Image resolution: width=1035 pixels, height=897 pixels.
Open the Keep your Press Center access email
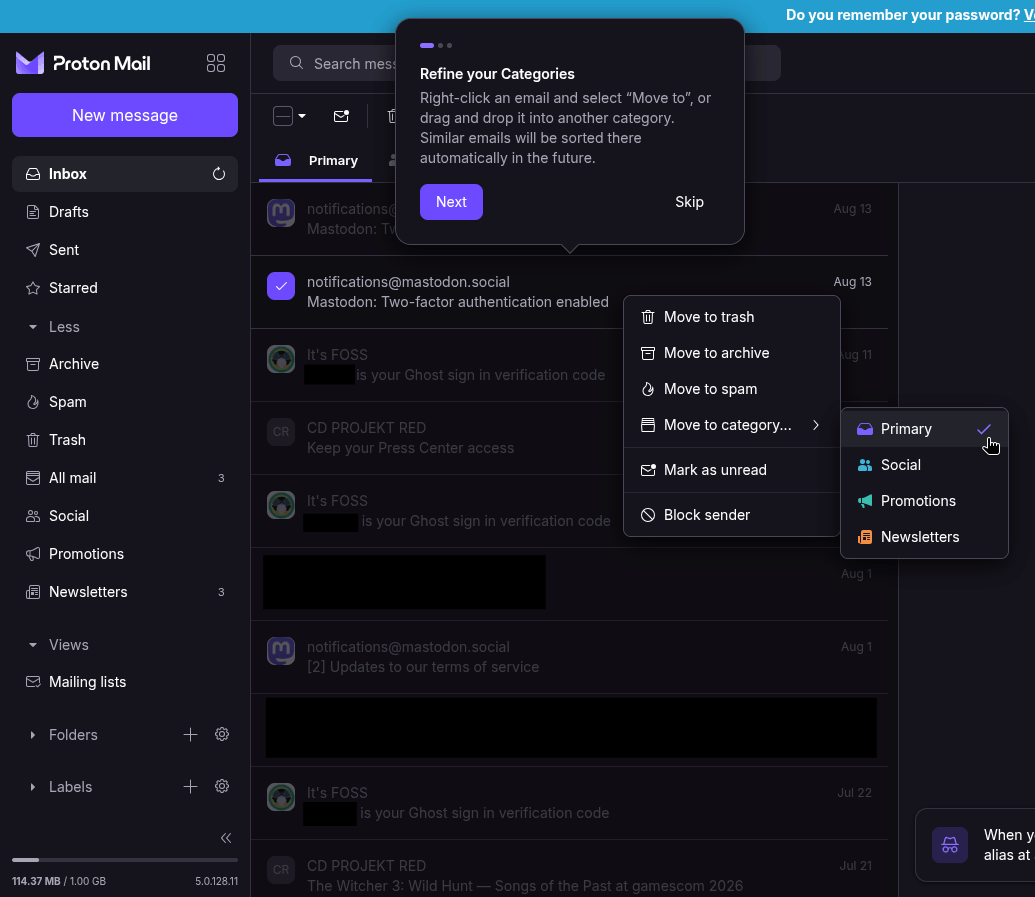(x=570, y=438)
